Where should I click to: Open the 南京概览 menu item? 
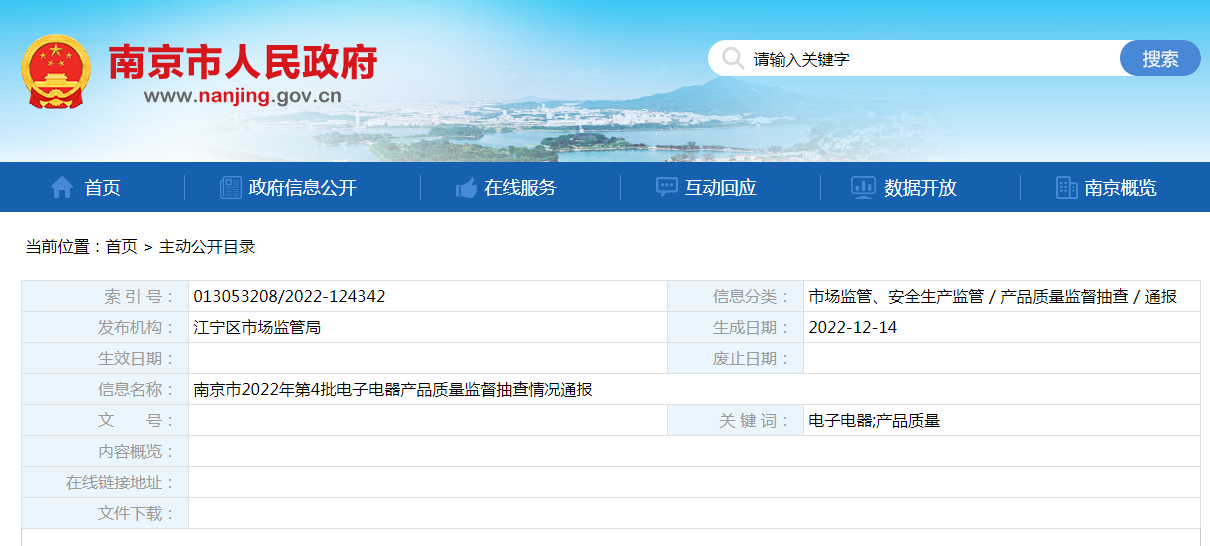pos(1120,187)
